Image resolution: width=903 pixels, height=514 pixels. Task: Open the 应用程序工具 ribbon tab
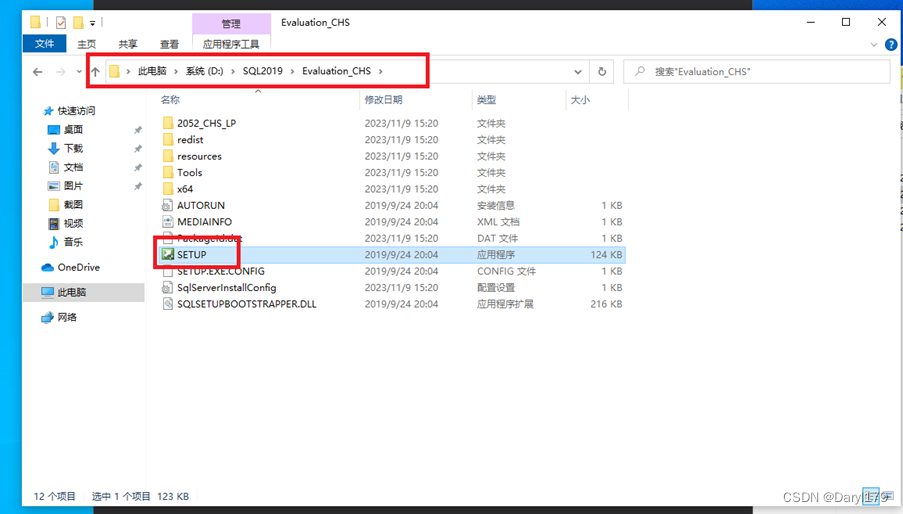click(x=231, y=44)
